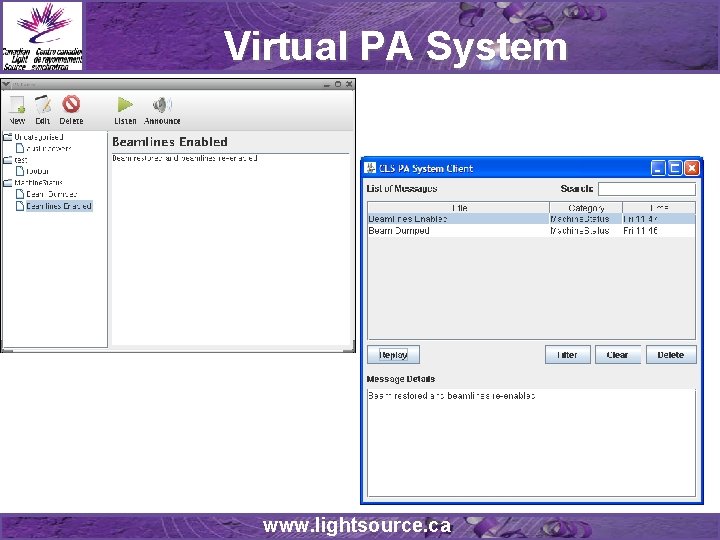Click Delete button in PA System Client
The width and height of the screenshot is (720, 540).
(671, 354)
